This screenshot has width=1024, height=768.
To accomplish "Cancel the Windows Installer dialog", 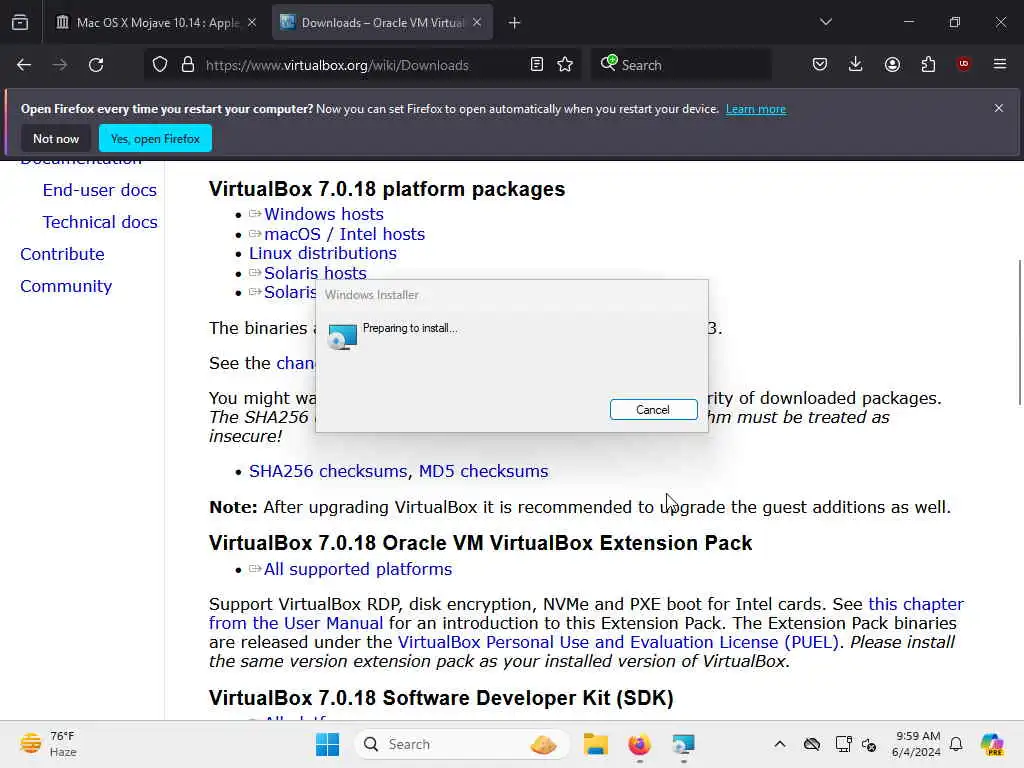I will tap(653, 409).
